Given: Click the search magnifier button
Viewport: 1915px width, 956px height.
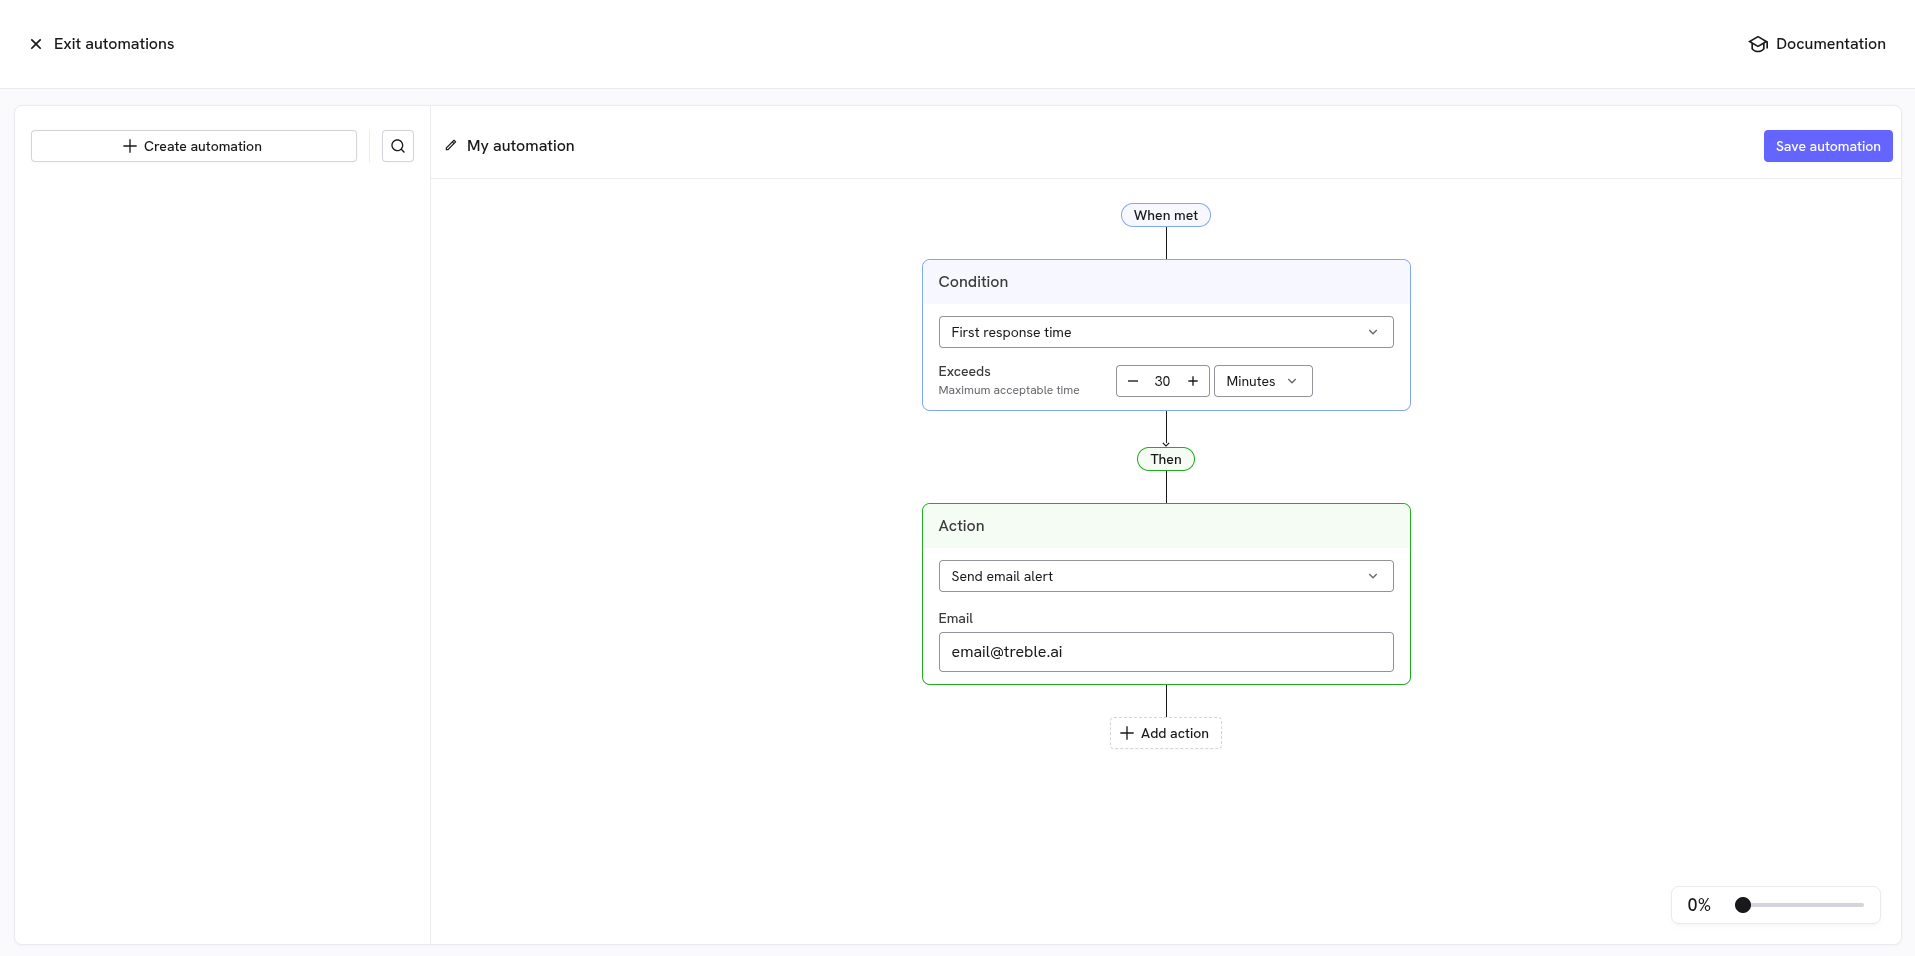Looking at the screenshot, I should point(398,146).
